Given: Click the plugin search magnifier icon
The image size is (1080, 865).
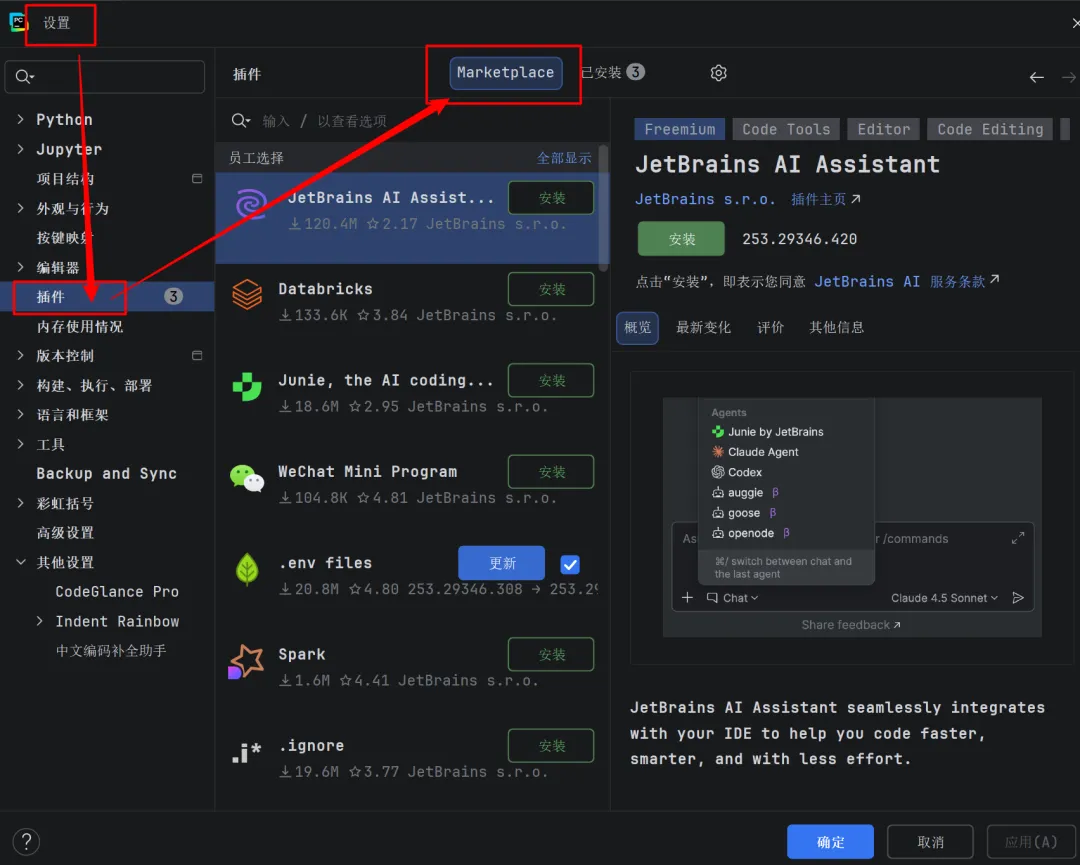Looking at the screenshot, I should click(240, 121).
